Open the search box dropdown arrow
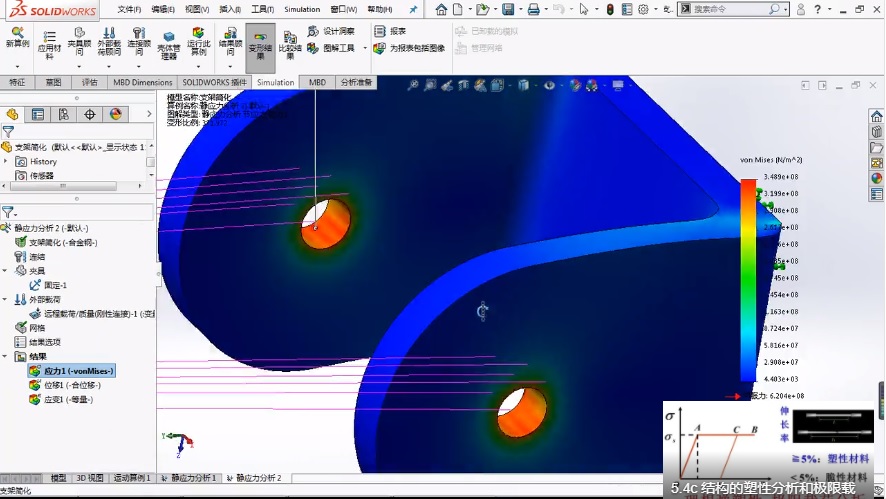The height and width of the screenshot is (499, 886). click(786, 10)
